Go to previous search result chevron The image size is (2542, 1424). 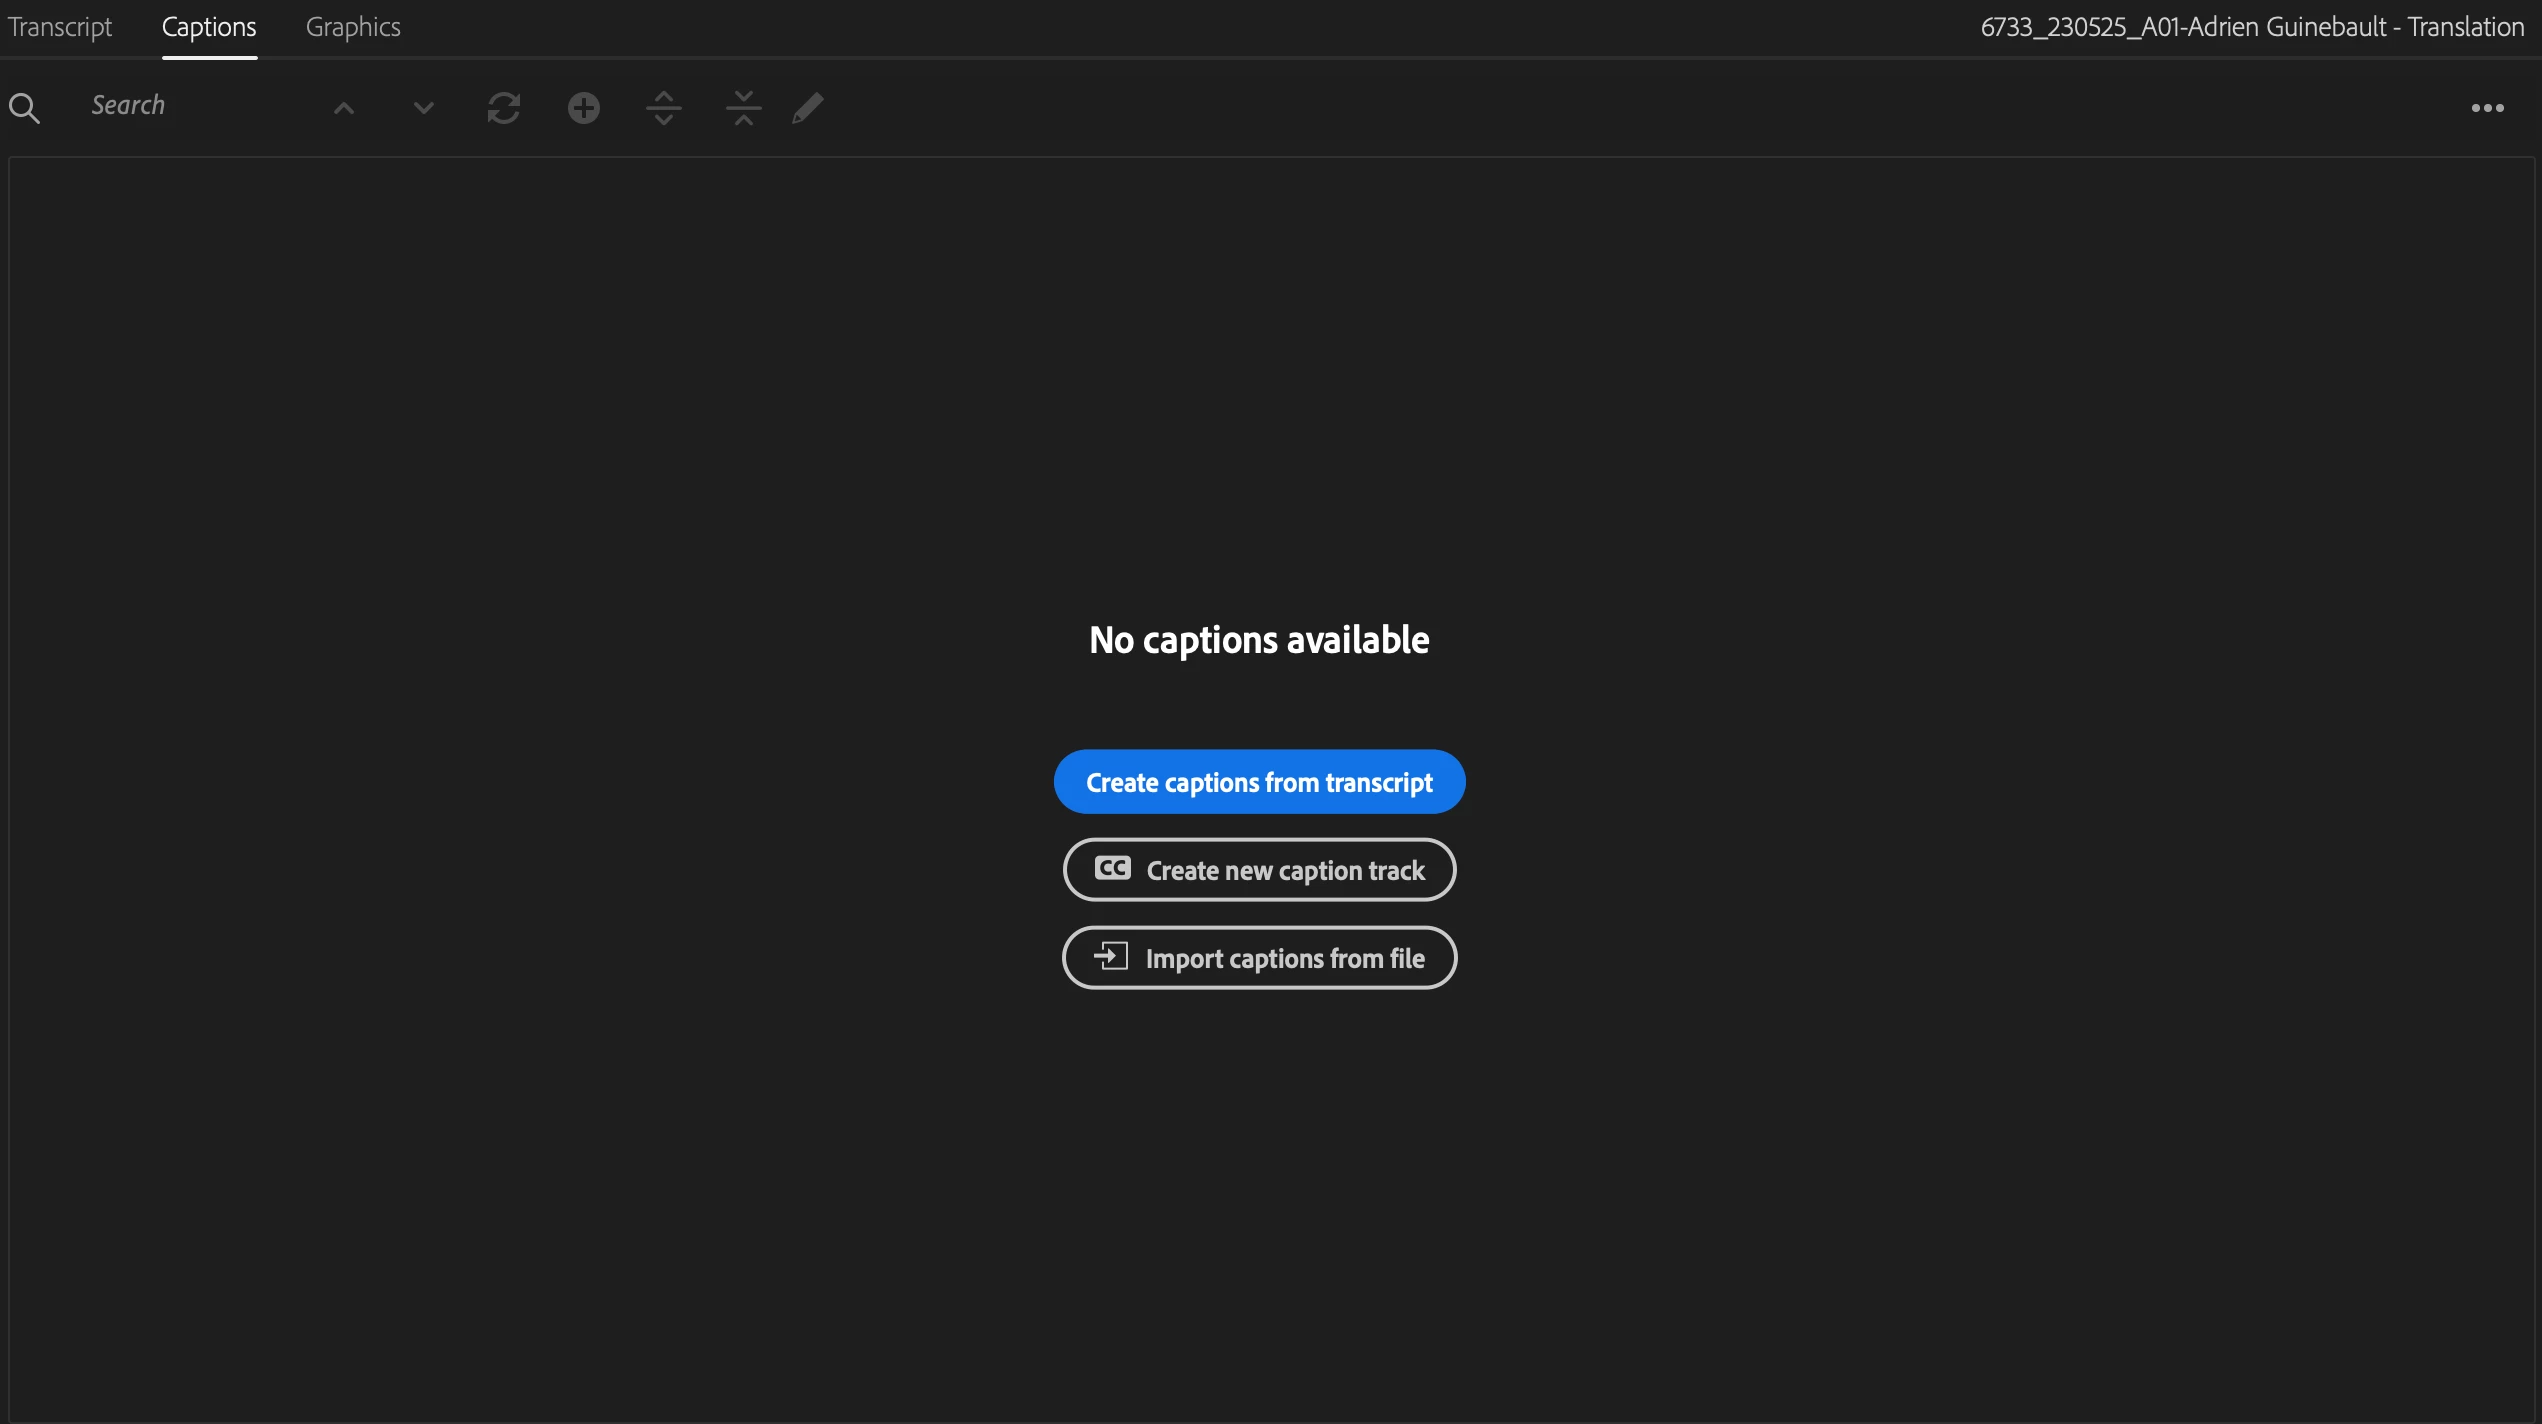click(x=344, y=108)
